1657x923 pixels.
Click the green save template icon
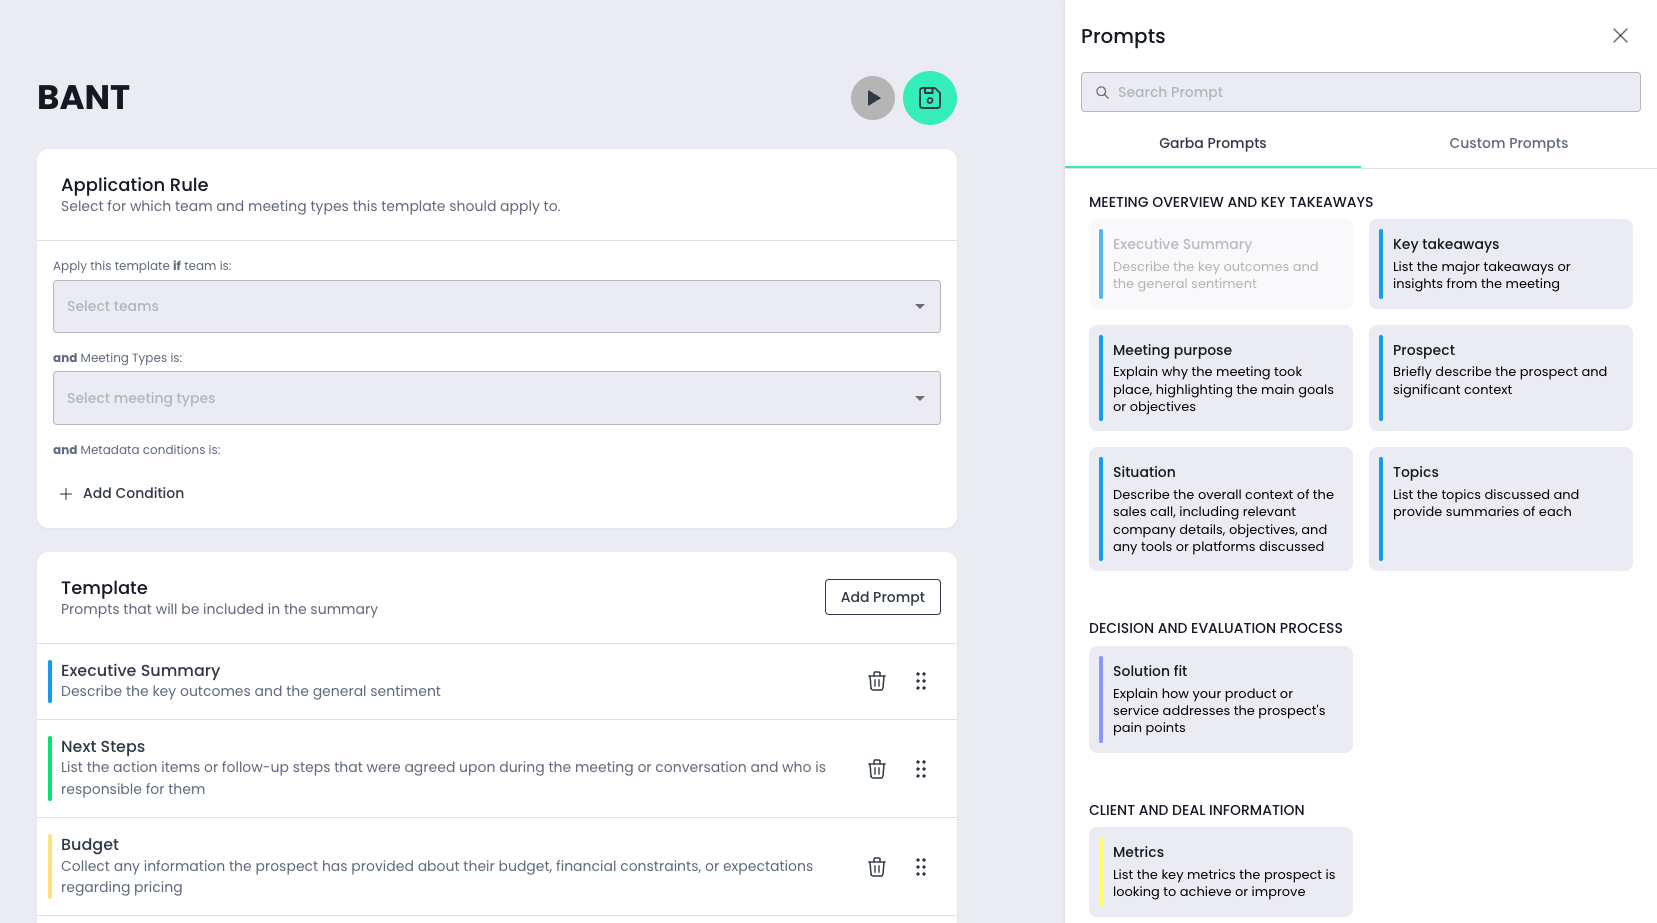929,98
